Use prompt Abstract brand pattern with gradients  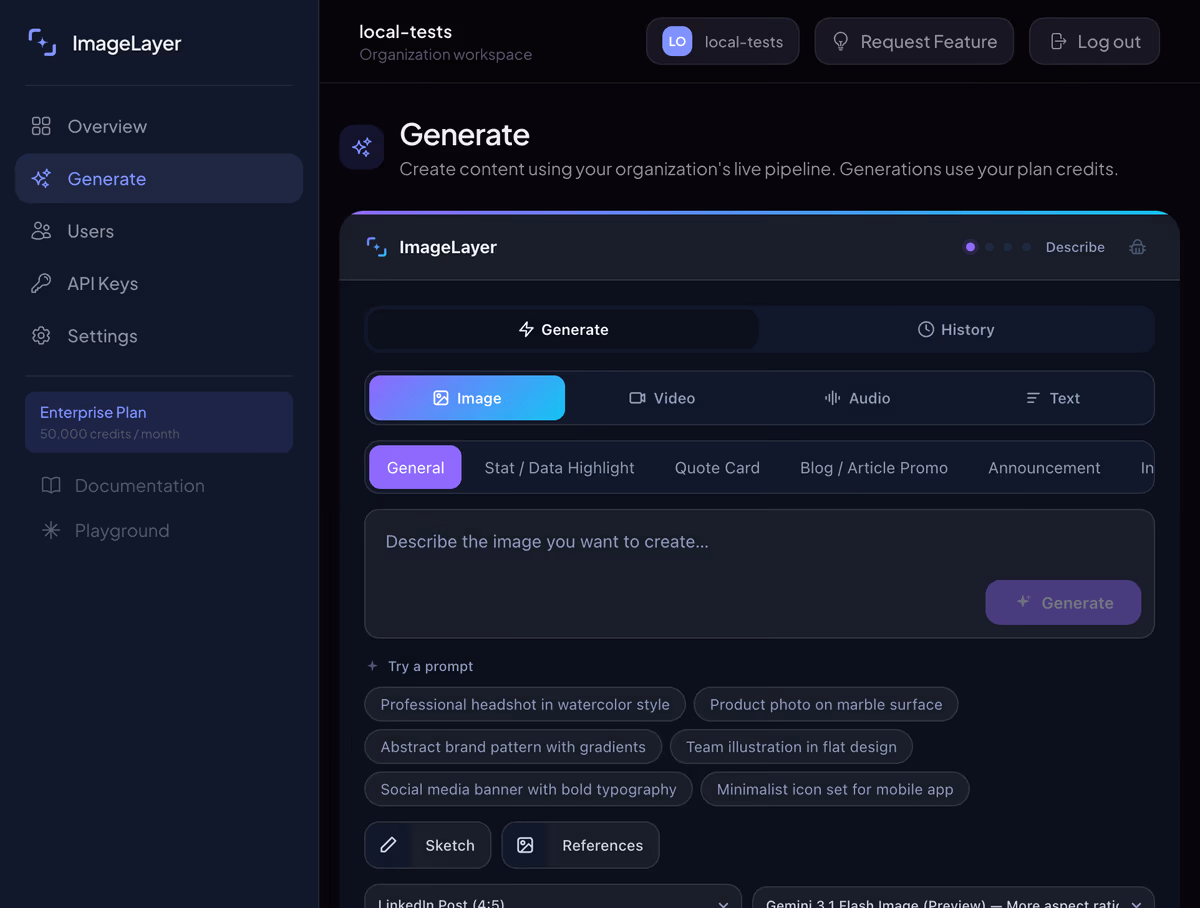[x=513, y=747]
